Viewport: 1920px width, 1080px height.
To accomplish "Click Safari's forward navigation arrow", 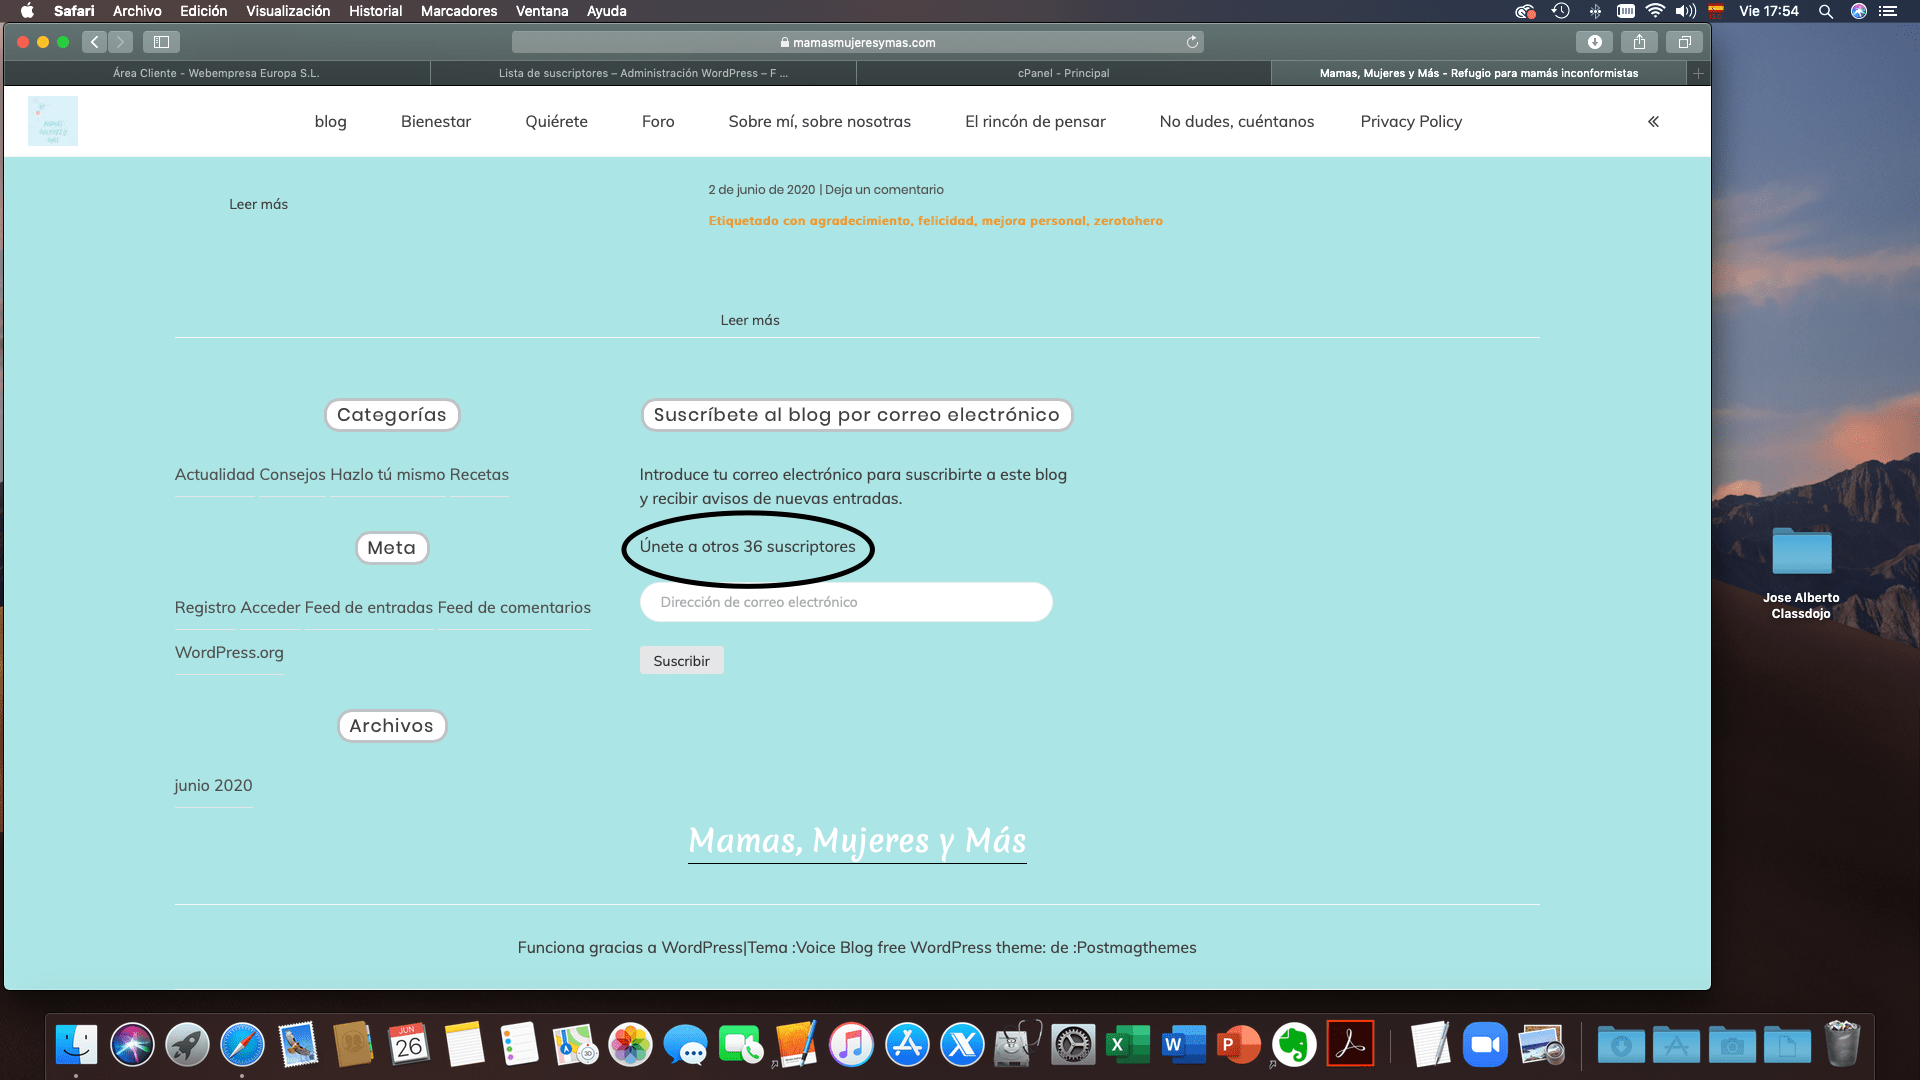I will tap(120, 42).
